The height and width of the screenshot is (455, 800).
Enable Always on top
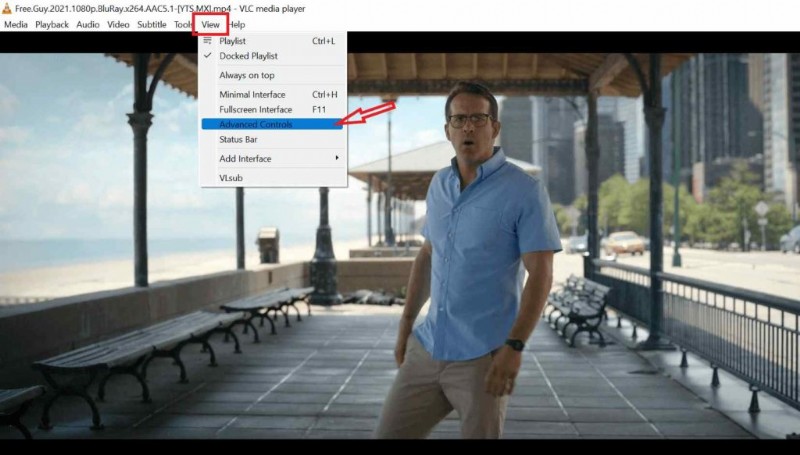[273, 75]
